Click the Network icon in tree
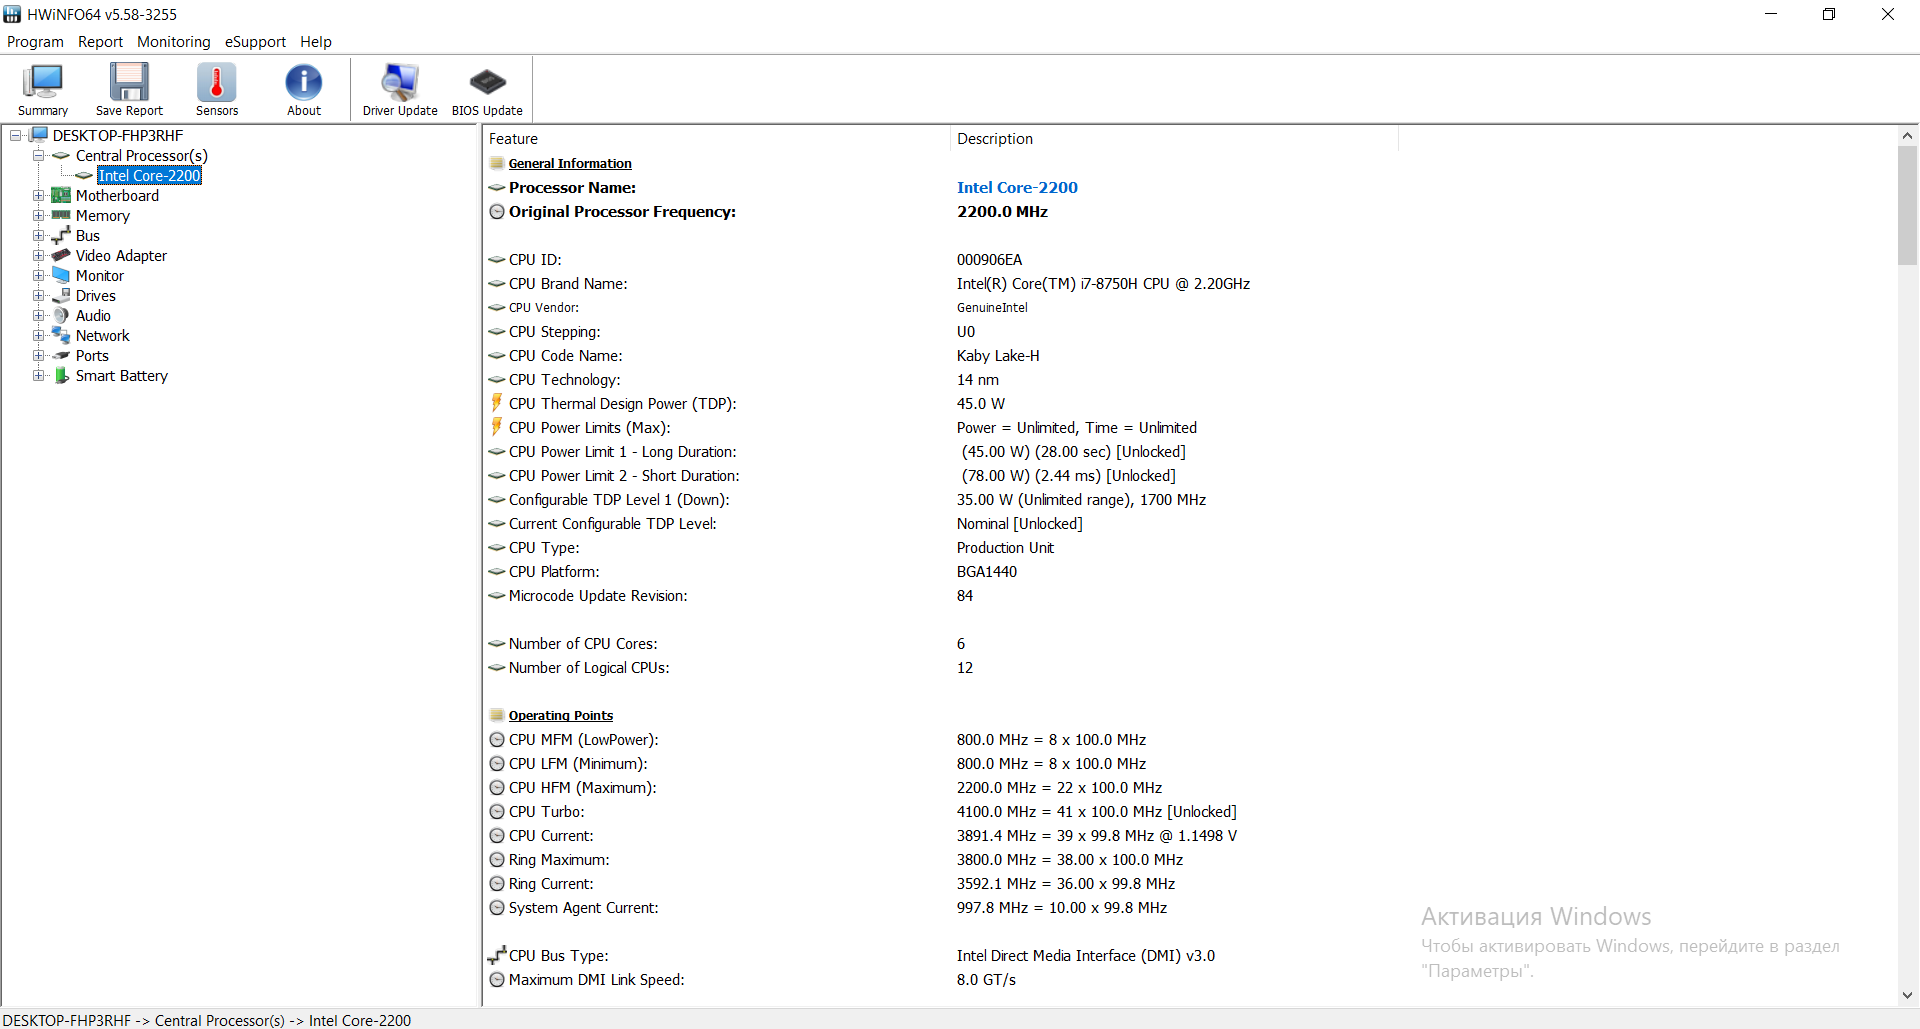Screen dimensions: 1920x1029 point(61,335)
